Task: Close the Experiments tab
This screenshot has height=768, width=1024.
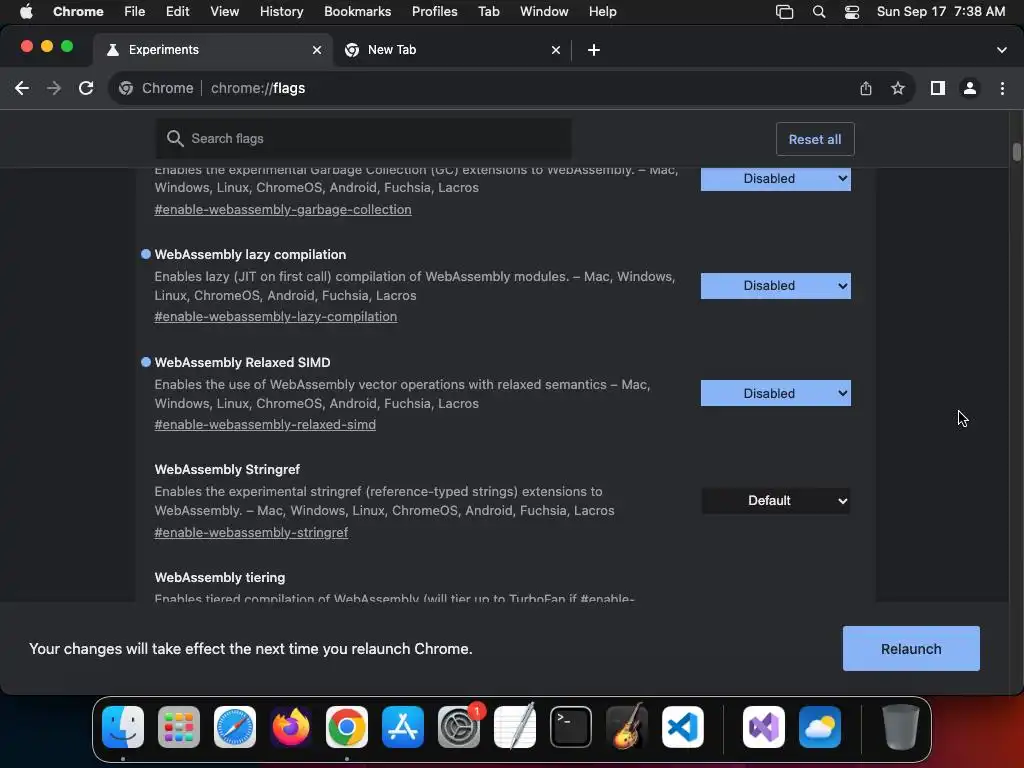Action: click(317, 50)
